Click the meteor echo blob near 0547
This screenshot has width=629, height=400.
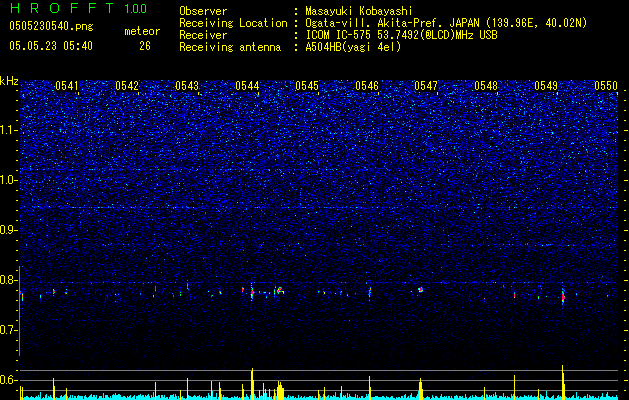(420, 289)
